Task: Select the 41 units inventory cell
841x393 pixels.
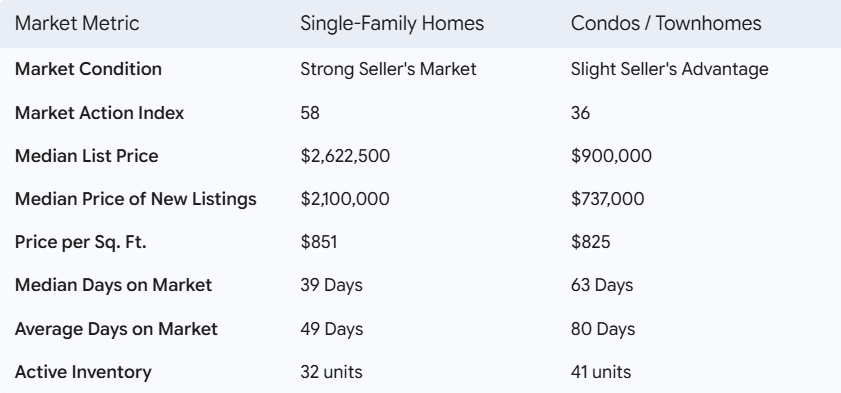Action: tap(601, 372)
